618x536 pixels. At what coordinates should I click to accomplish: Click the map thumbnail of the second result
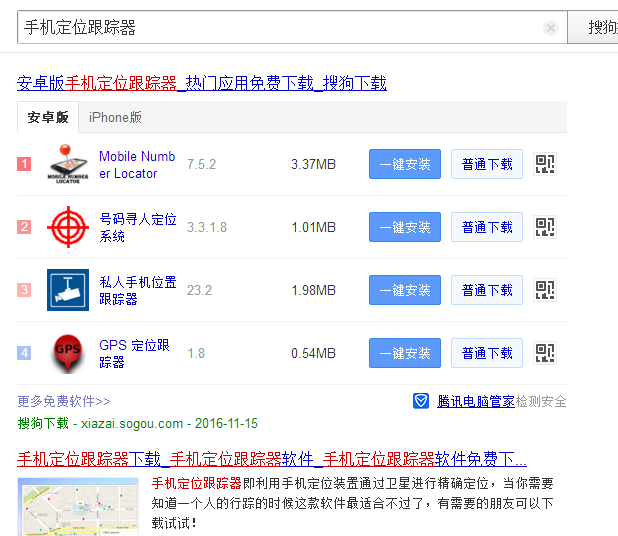coord(78,507)
